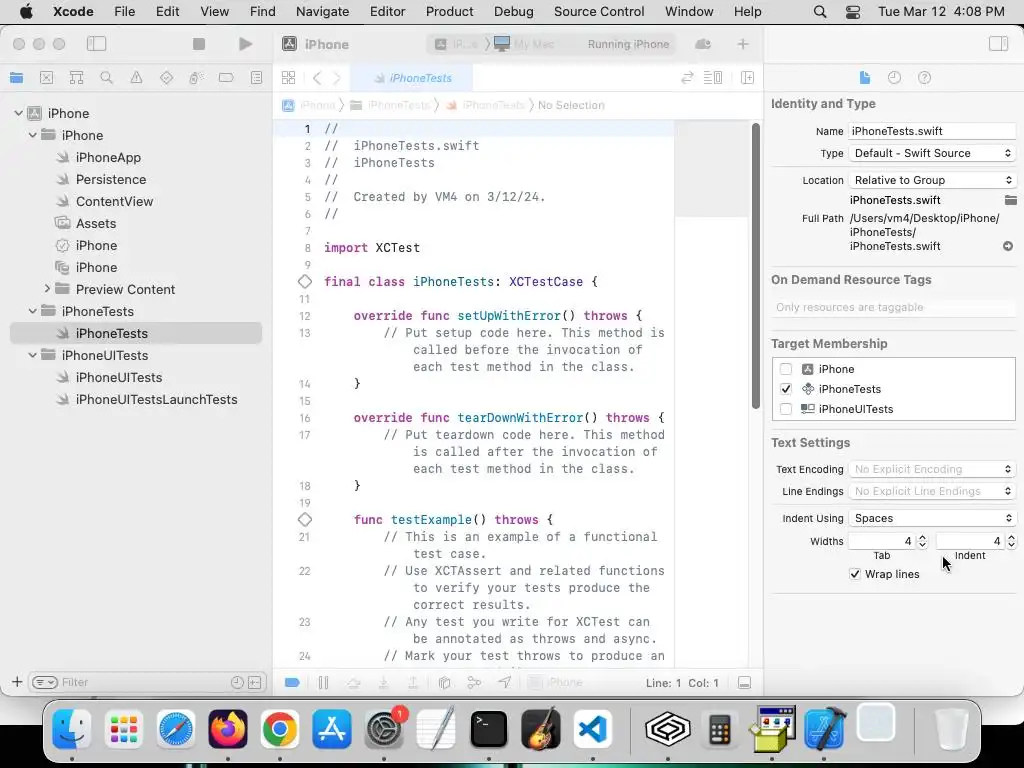Show the File inspector tab
Image resolution: width=1024 pixels, height=768 pixels.
[x=865, y=78]
